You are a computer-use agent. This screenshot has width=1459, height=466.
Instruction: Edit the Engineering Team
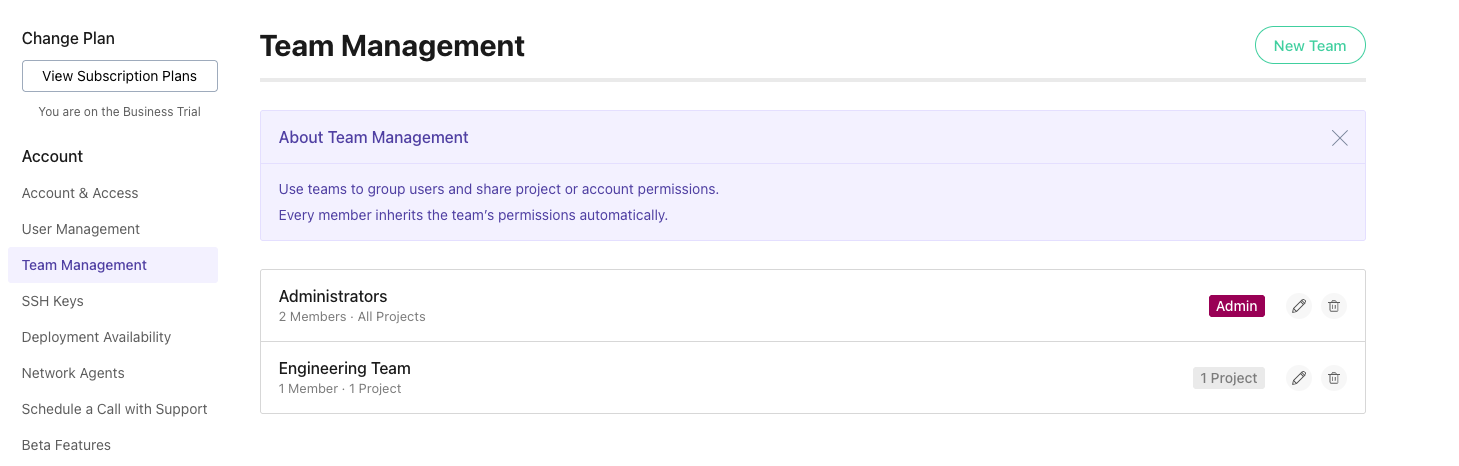[x=1299, y=378]
